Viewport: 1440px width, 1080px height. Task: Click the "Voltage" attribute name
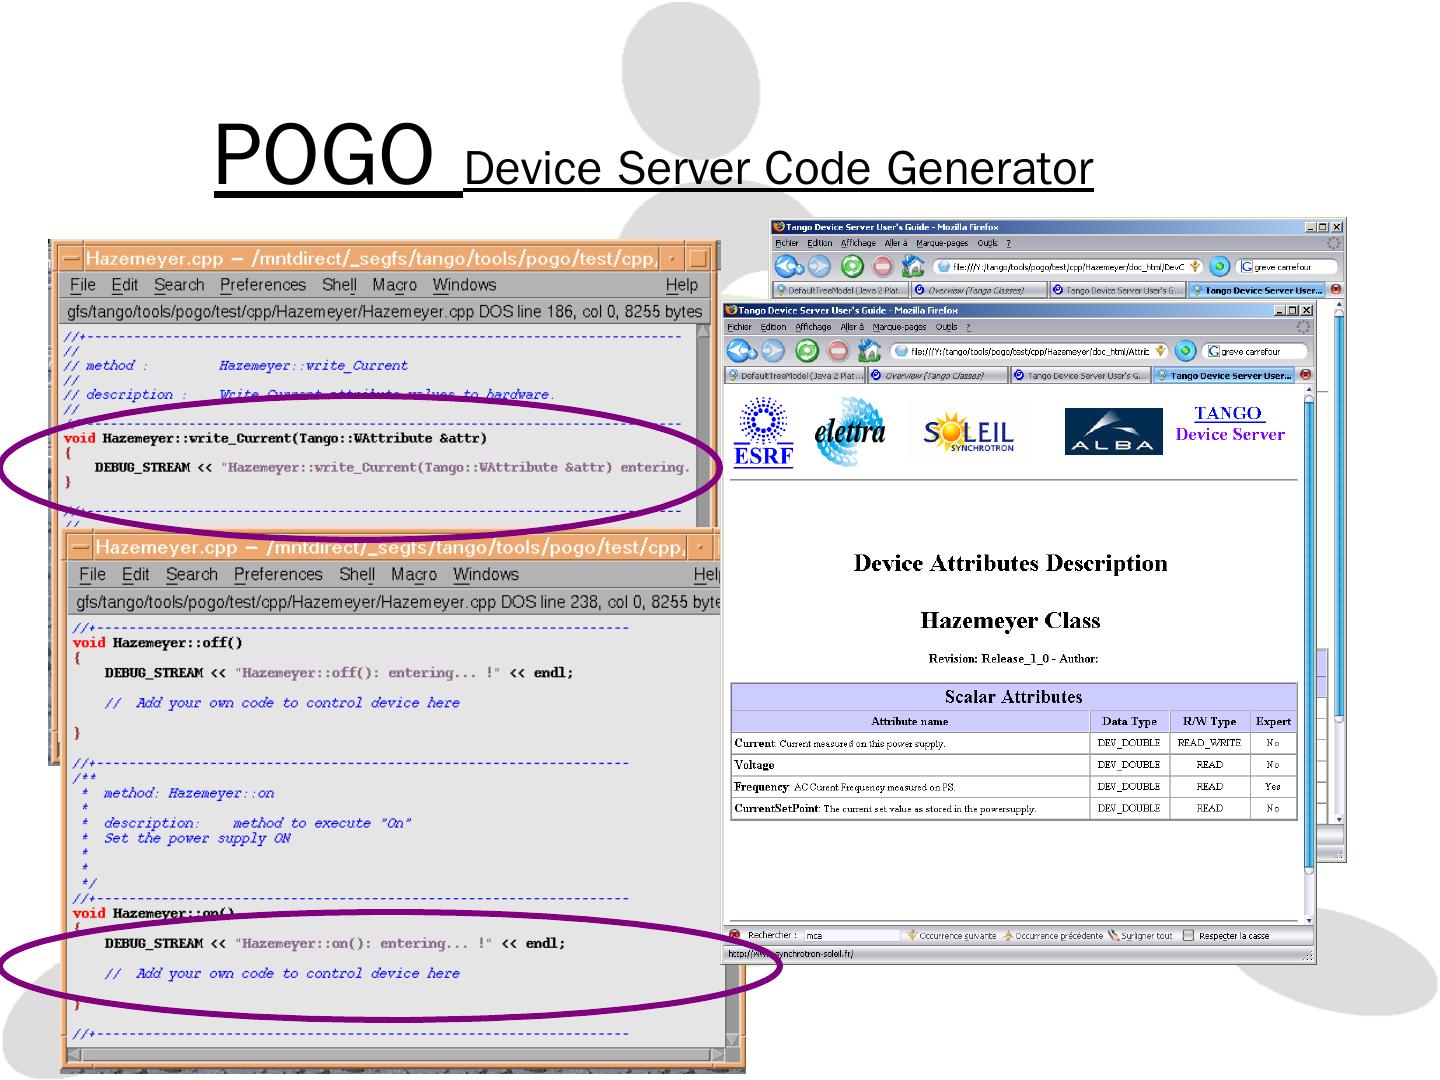[754, 765]
